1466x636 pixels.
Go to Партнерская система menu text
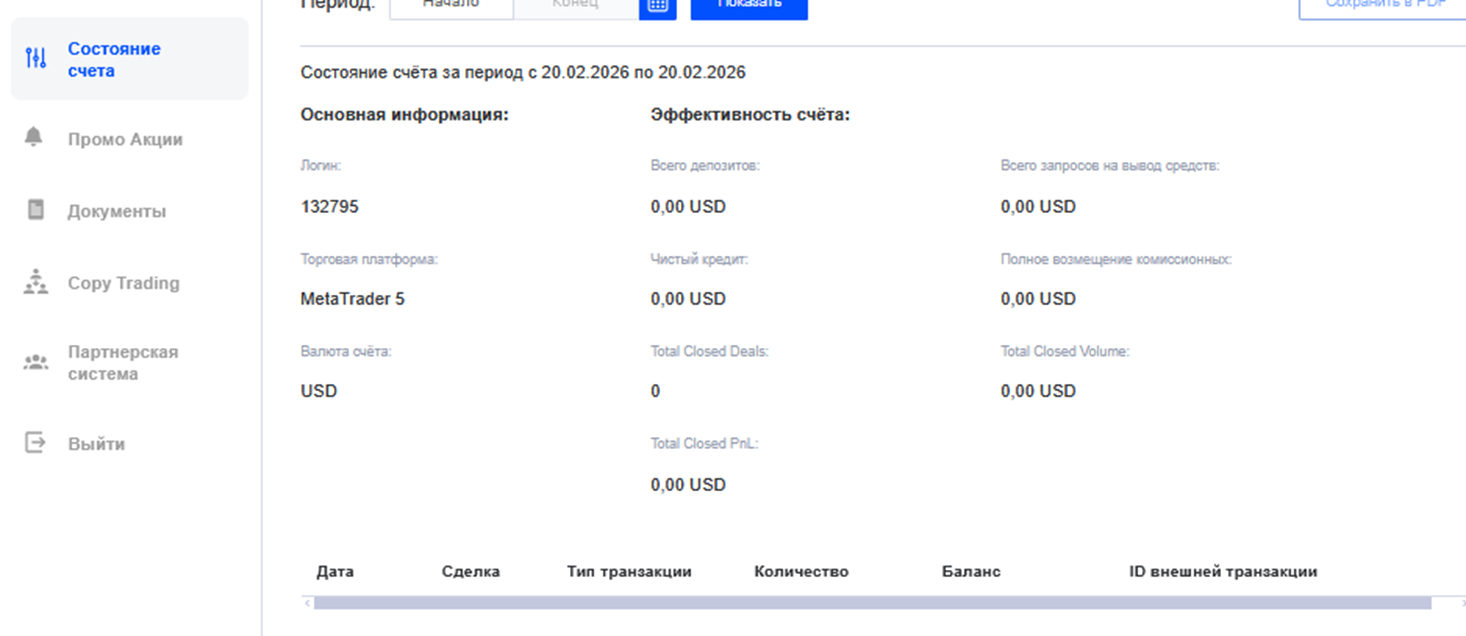(122, 363)
